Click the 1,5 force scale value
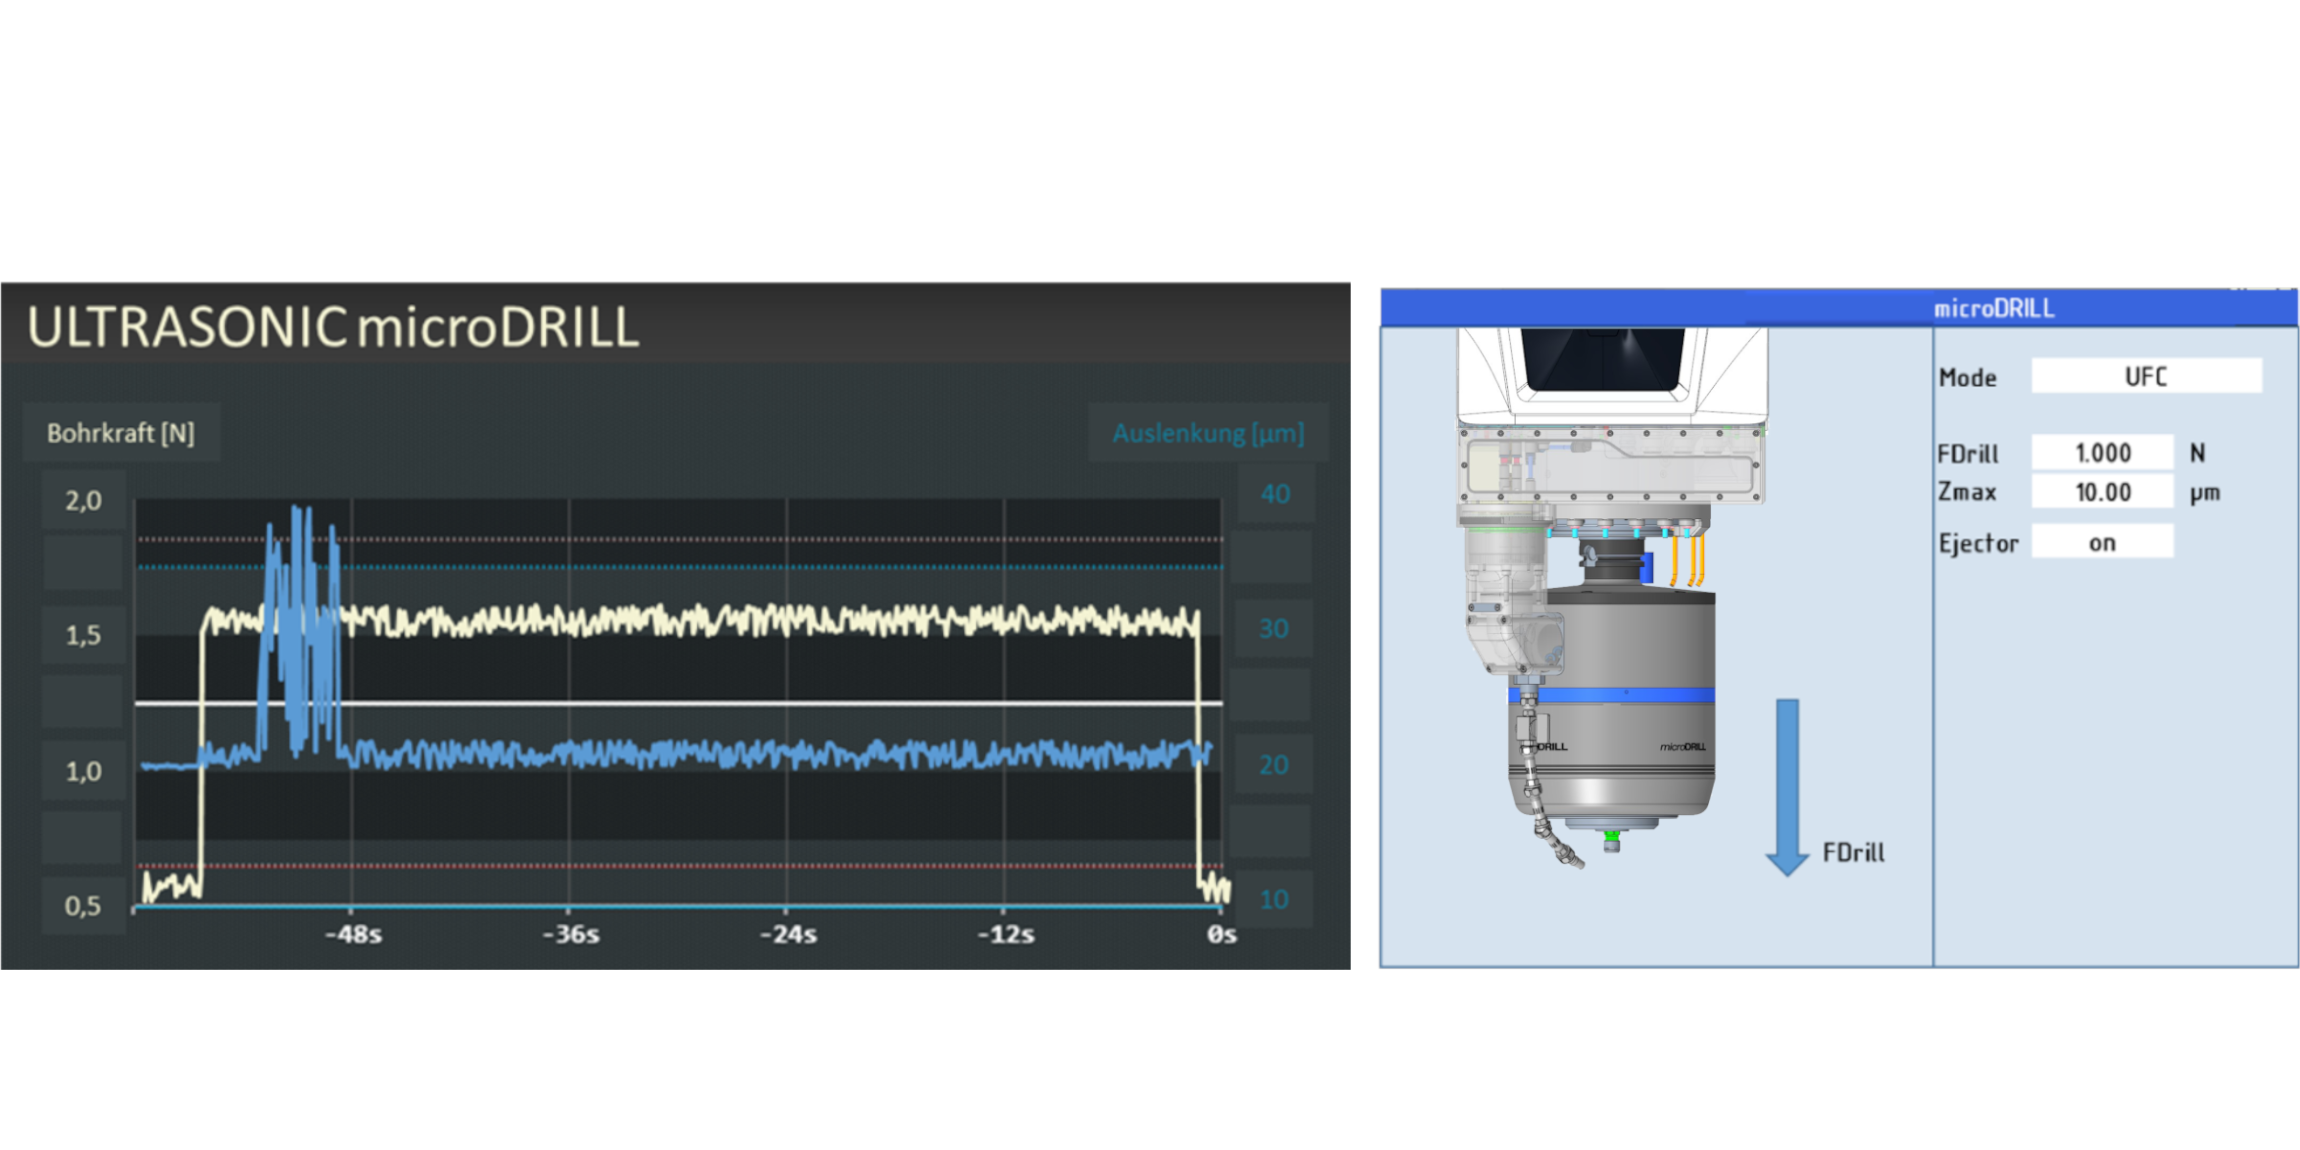 point(83,635)
